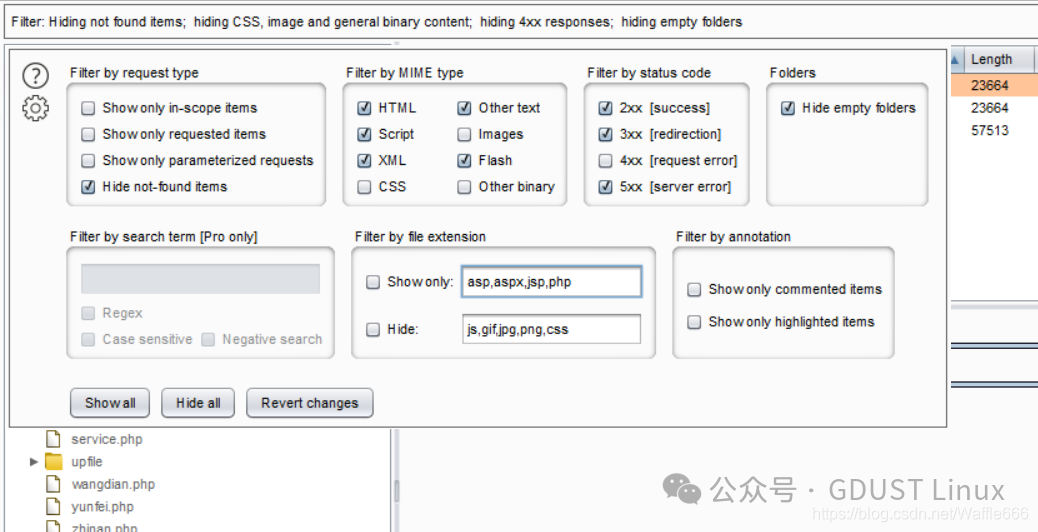1038x532 pixels.
Task: Click the Show only extensions text field
Action: (x=551, y=282)
